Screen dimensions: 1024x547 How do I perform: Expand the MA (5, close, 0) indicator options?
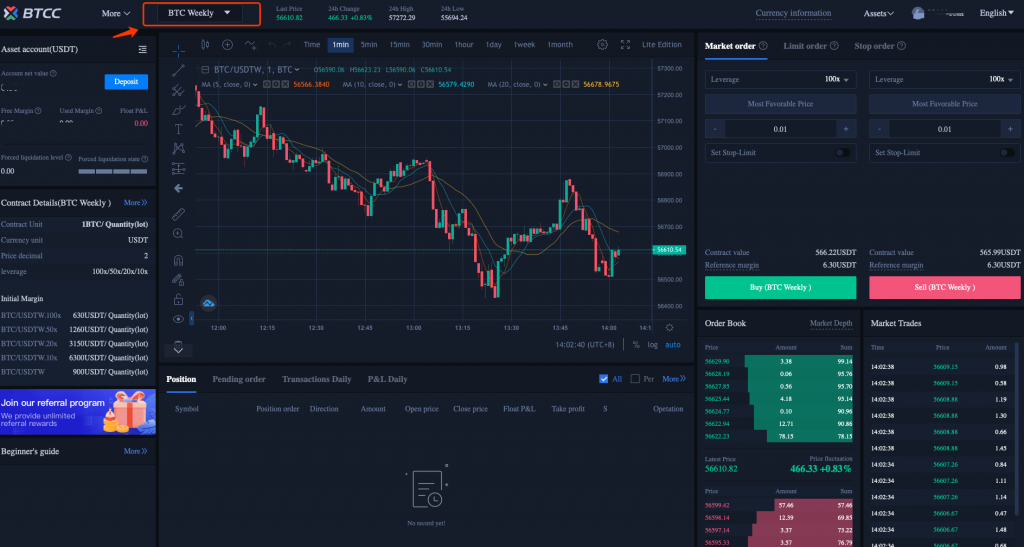click(255, 85)
